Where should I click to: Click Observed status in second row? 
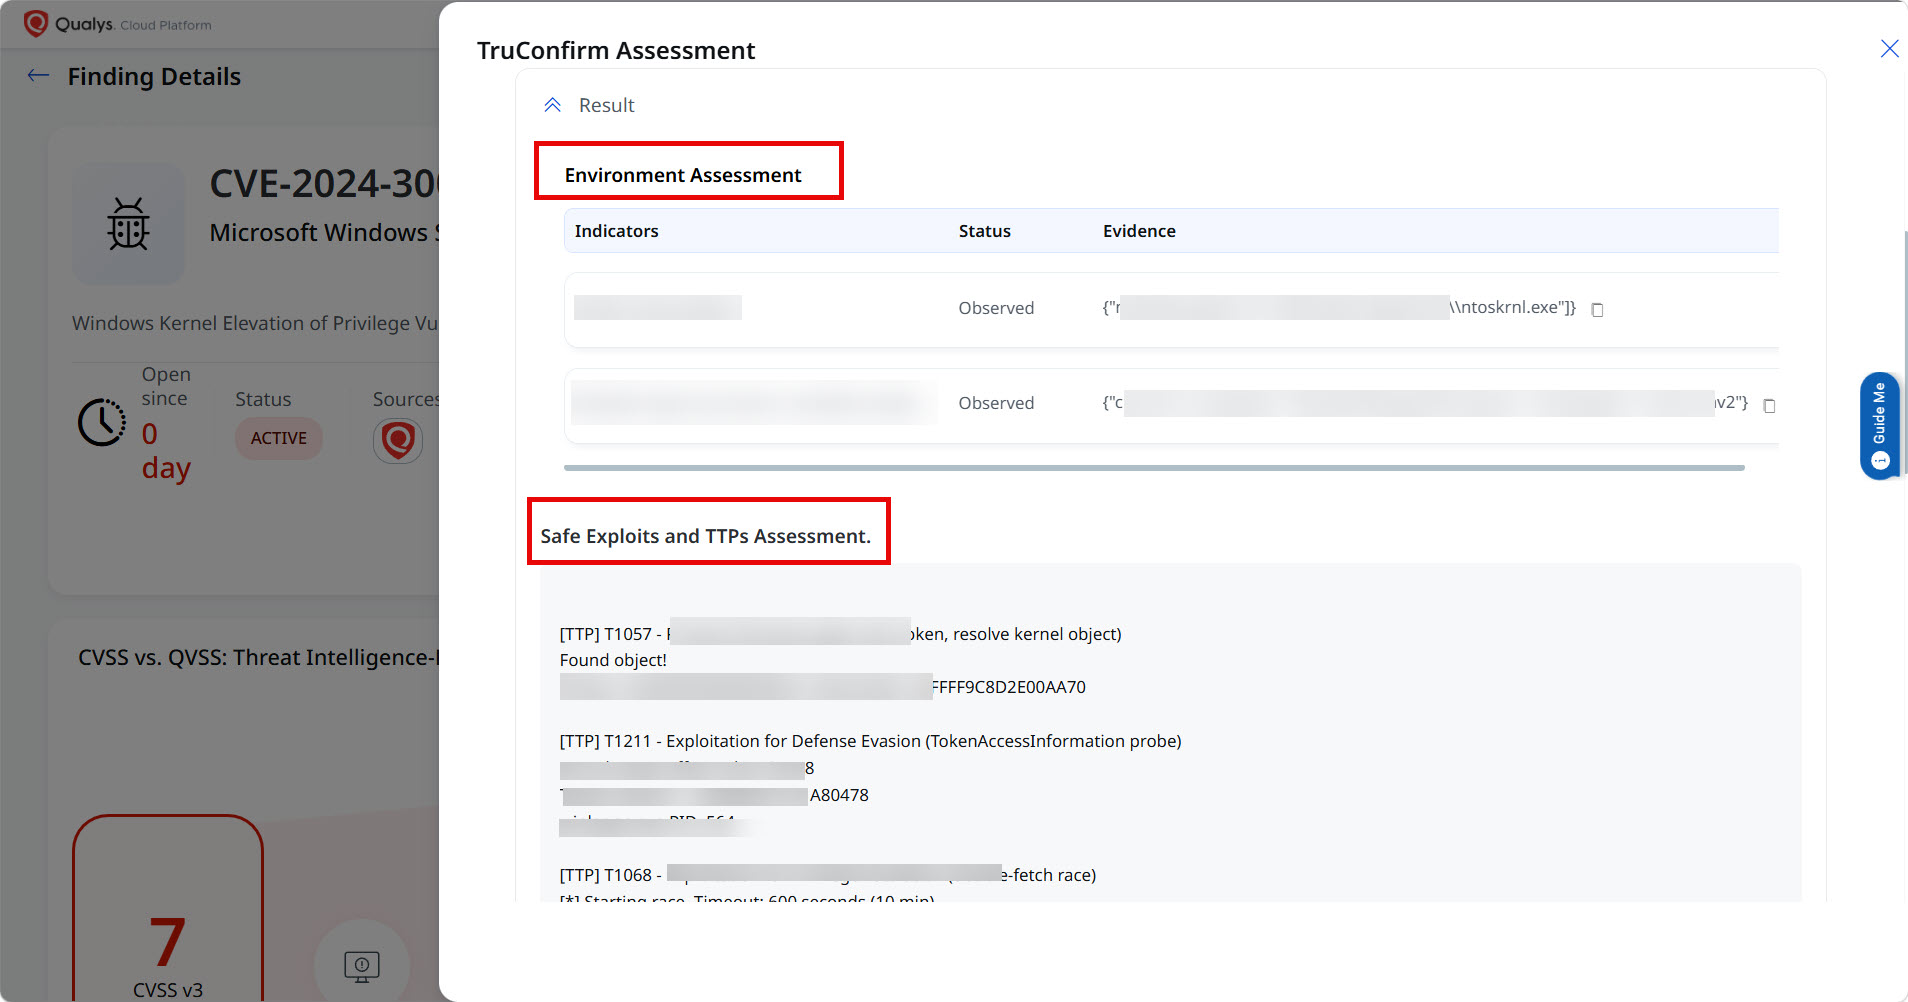click(x=996, y=403)
